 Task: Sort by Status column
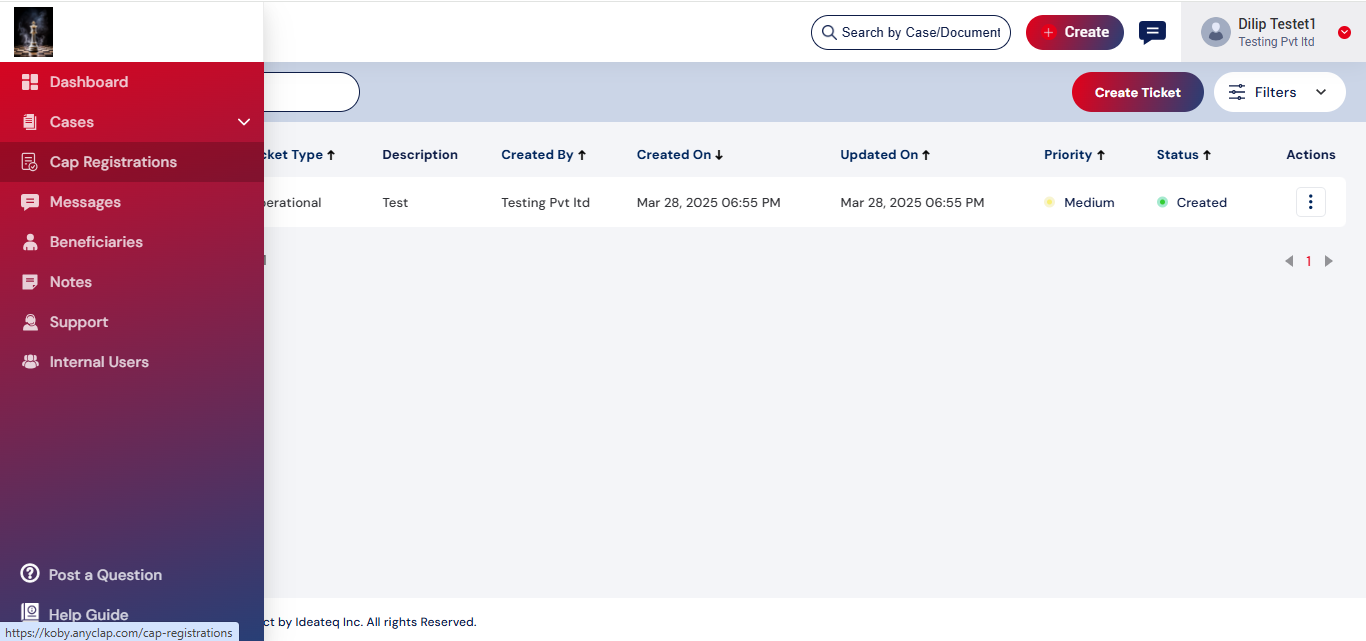coord(1184,155)
